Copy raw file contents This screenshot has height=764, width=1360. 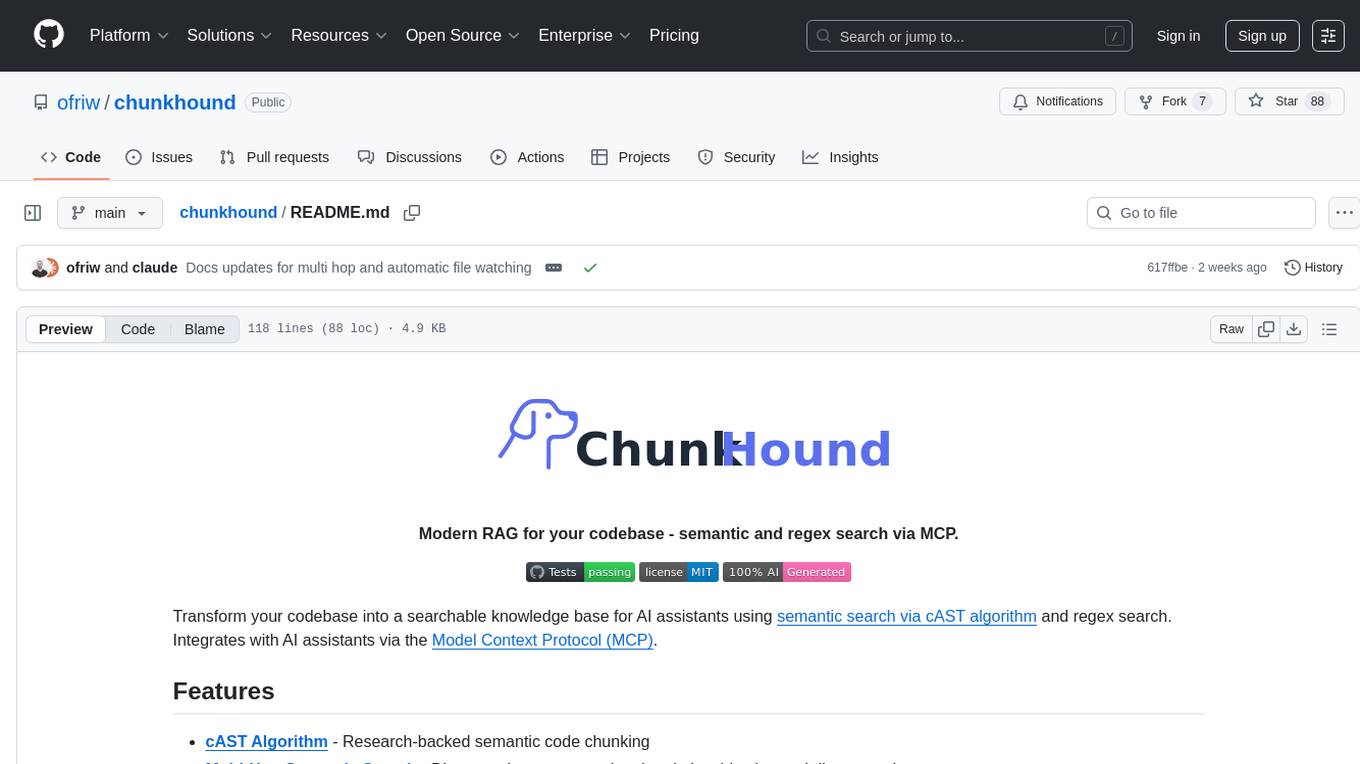[1266, 329]
